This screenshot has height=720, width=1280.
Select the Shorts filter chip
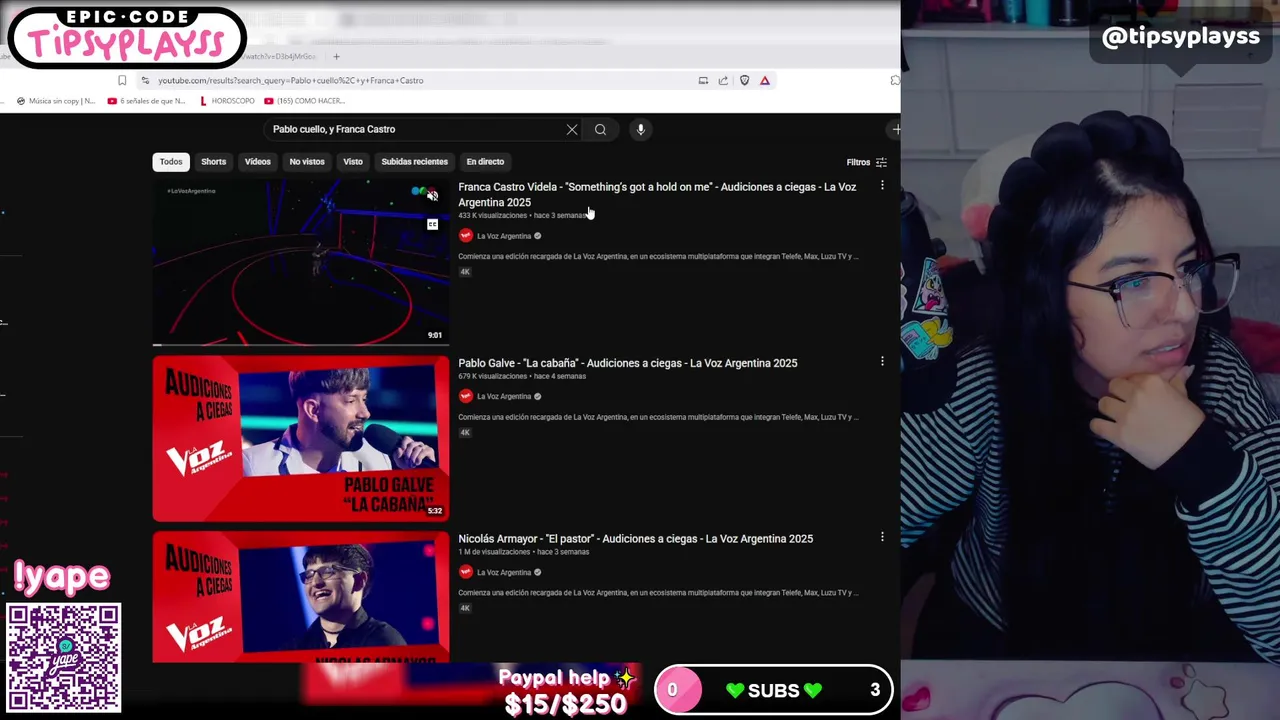[x=214, y=161]
